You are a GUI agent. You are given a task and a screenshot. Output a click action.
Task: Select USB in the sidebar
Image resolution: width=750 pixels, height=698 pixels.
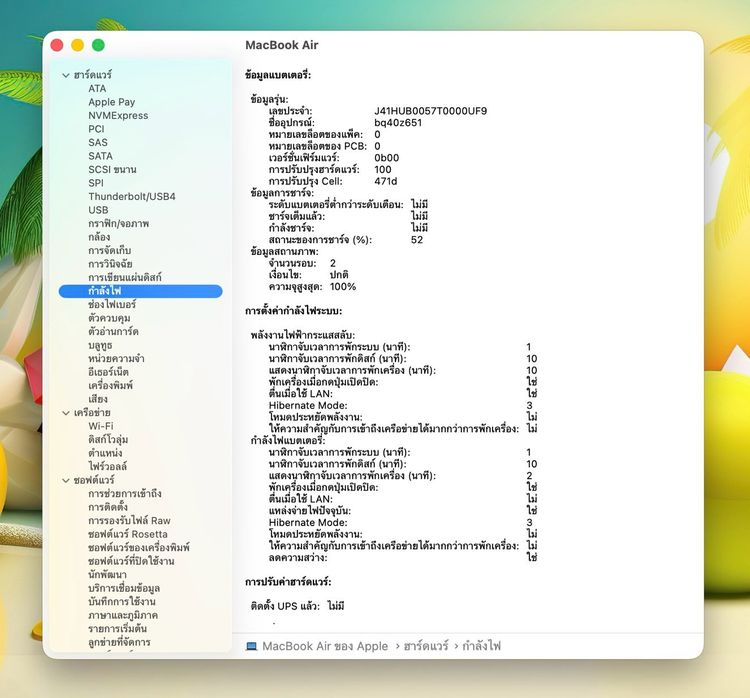pyautogui.click(x=98, y=210)
